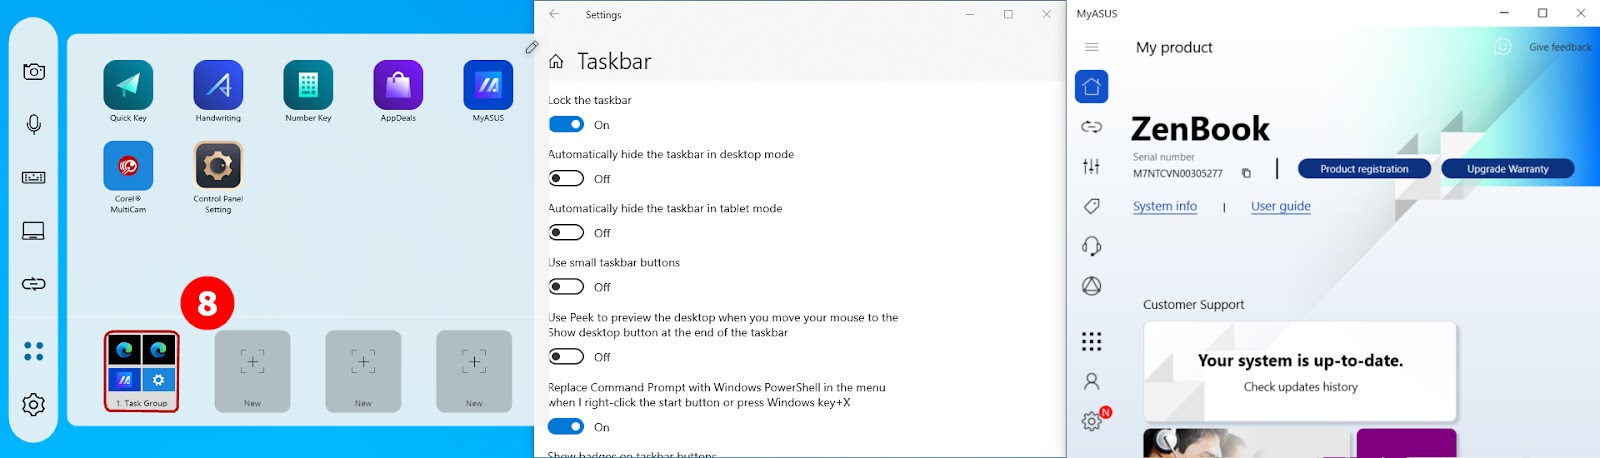
Task: Open the MyASUS app icon in launcher
Action: [488, 85]
